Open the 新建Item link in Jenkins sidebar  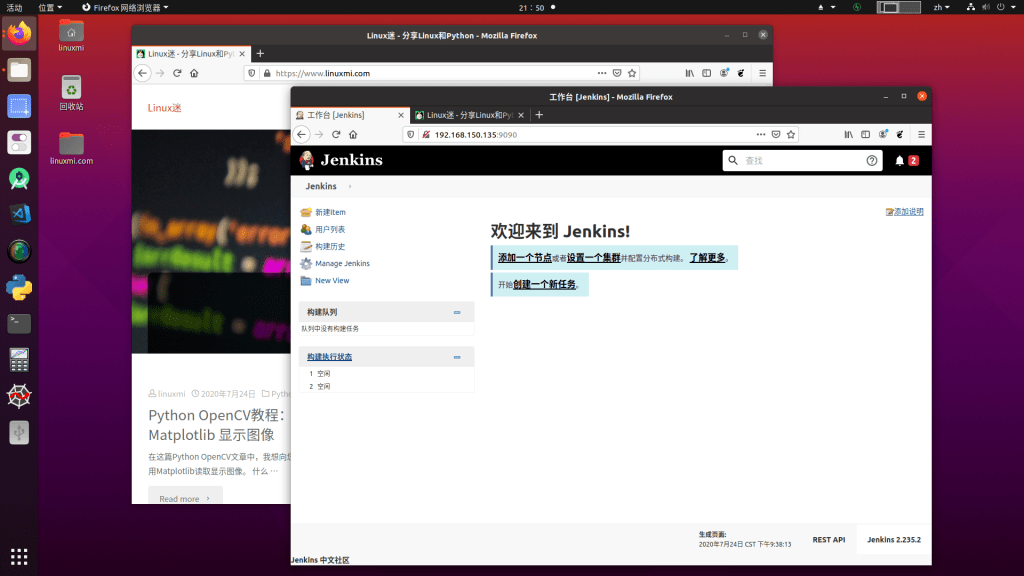point(330,212)
